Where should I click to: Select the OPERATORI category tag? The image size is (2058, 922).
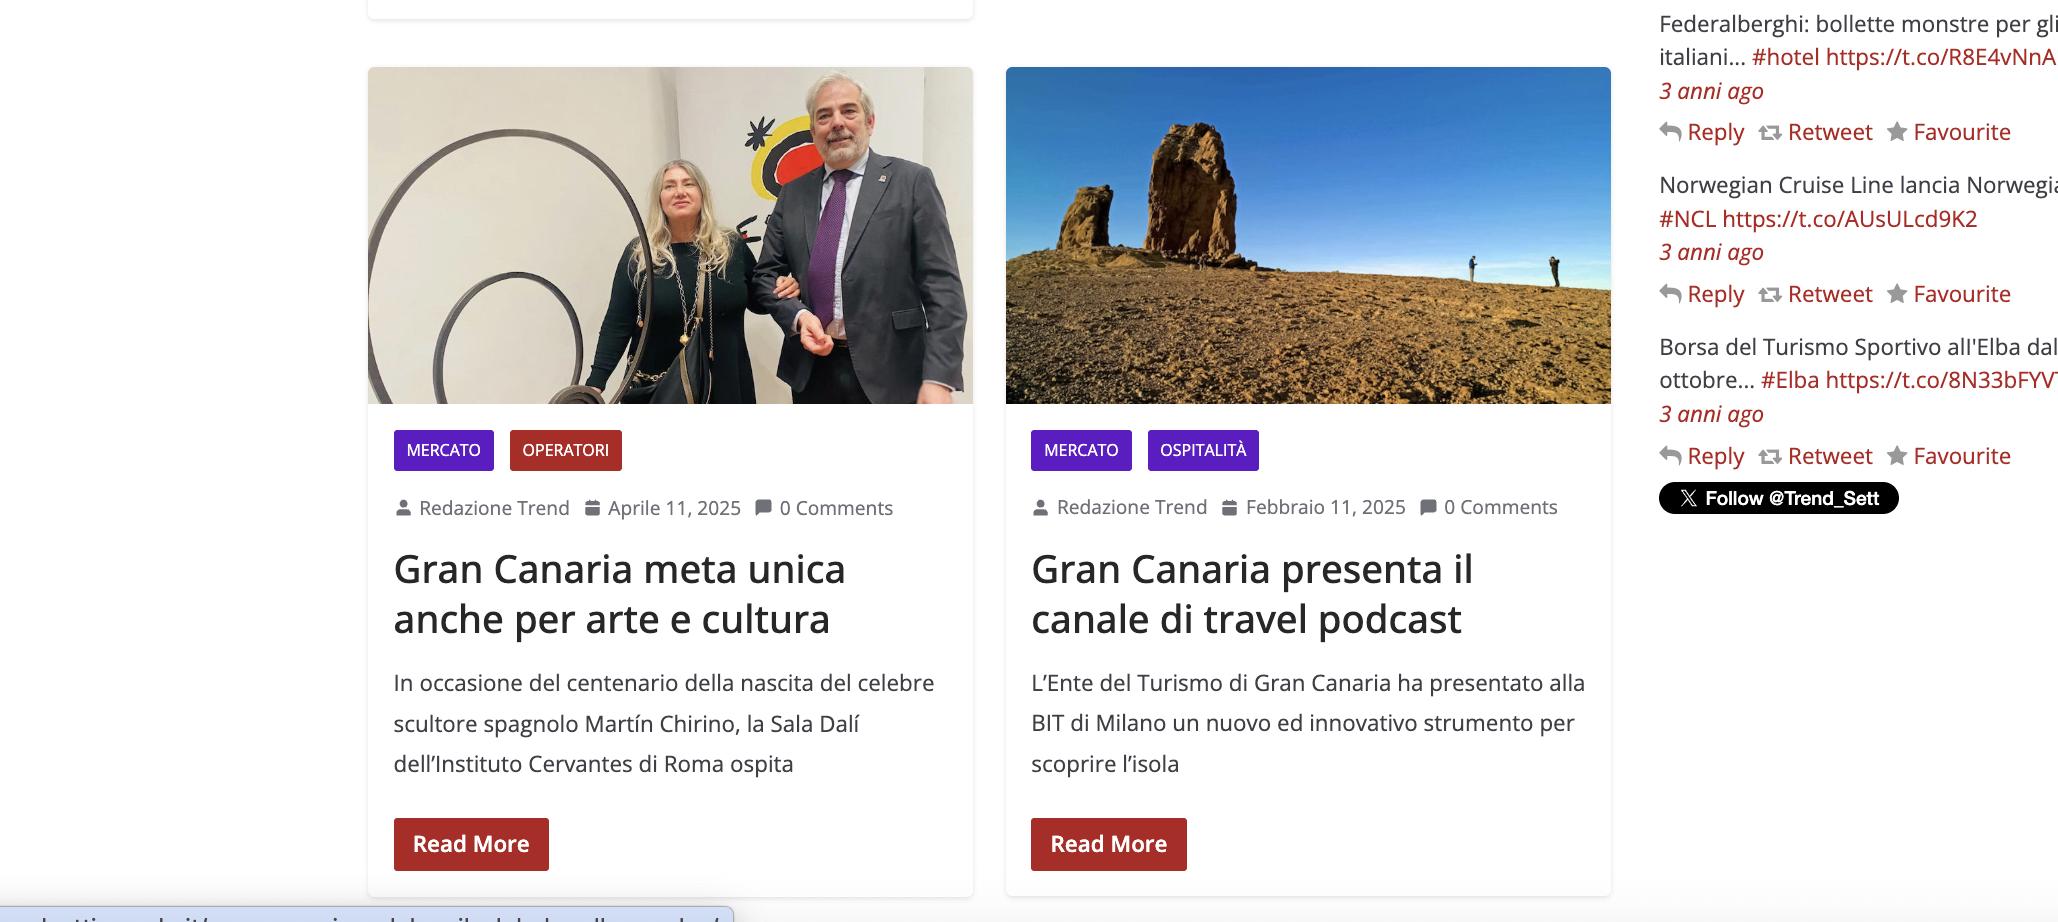(566, 450)
